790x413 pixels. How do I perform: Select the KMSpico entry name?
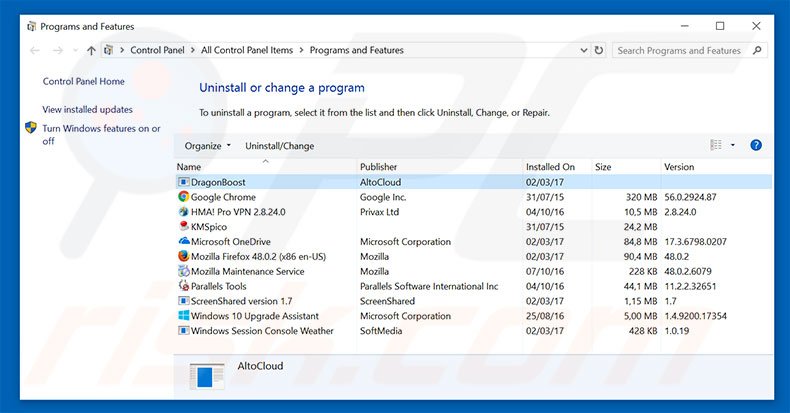click(x=209, y=227)
